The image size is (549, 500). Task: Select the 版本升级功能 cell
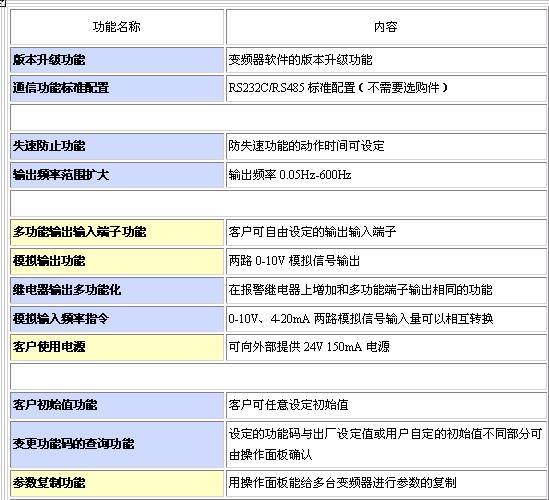(117, 60)
